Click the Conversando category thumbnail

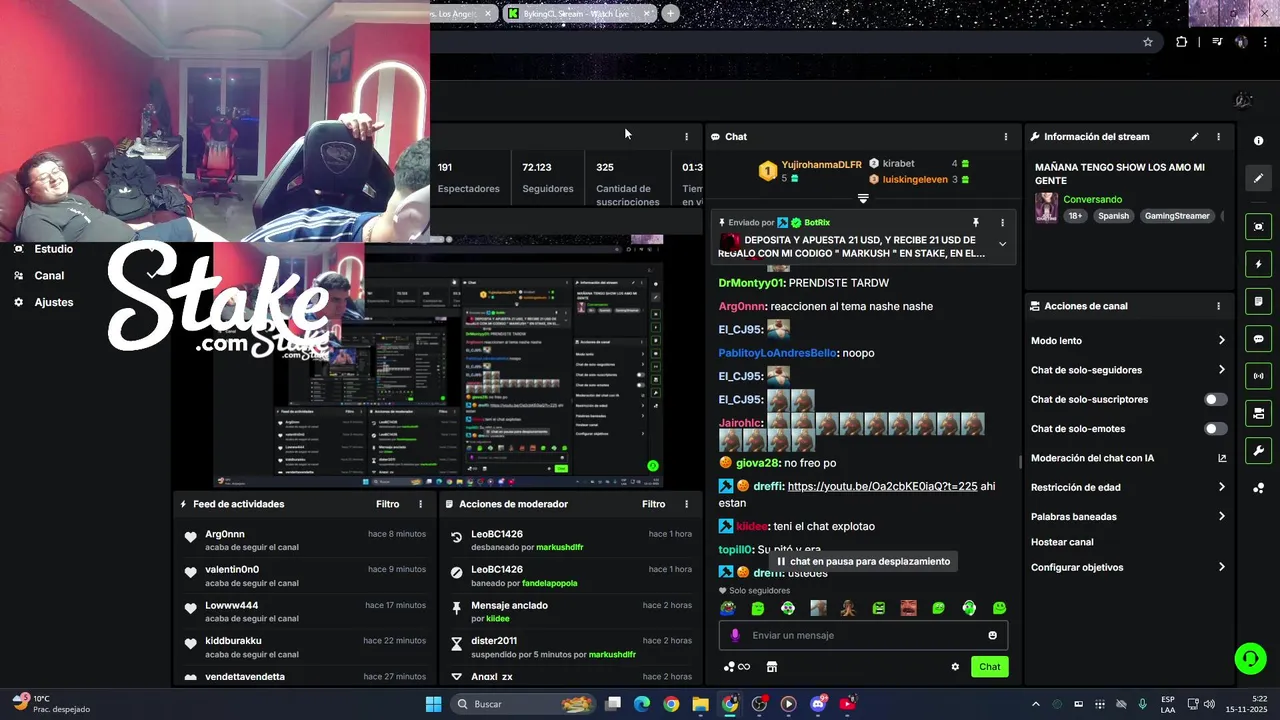[1047, 208]
